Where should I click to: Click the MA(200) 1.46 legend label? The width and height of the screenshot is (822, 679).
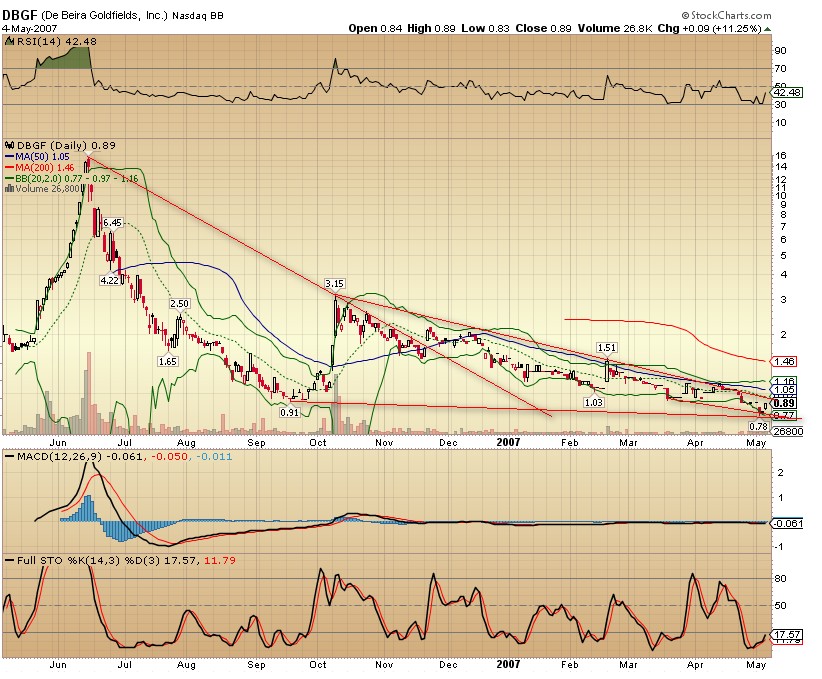click(x=45, y=168)
